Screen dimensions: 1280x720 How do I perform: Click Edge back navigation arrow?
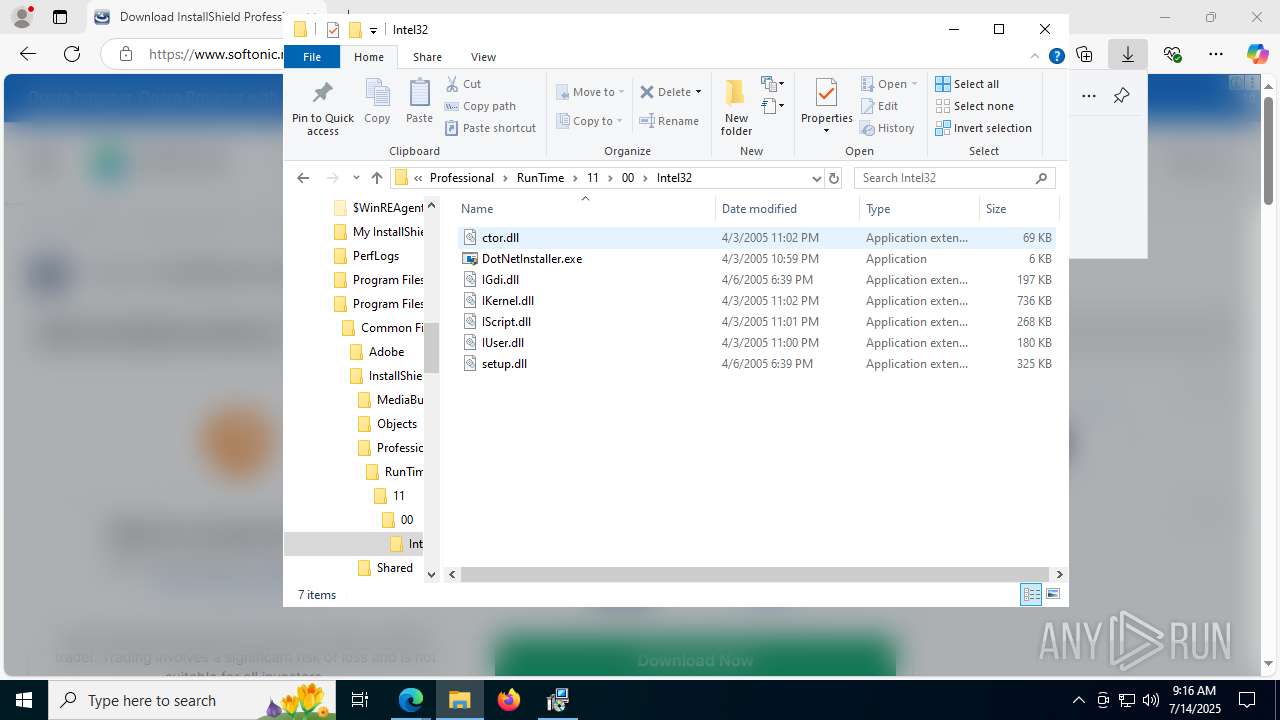[28, 54]
